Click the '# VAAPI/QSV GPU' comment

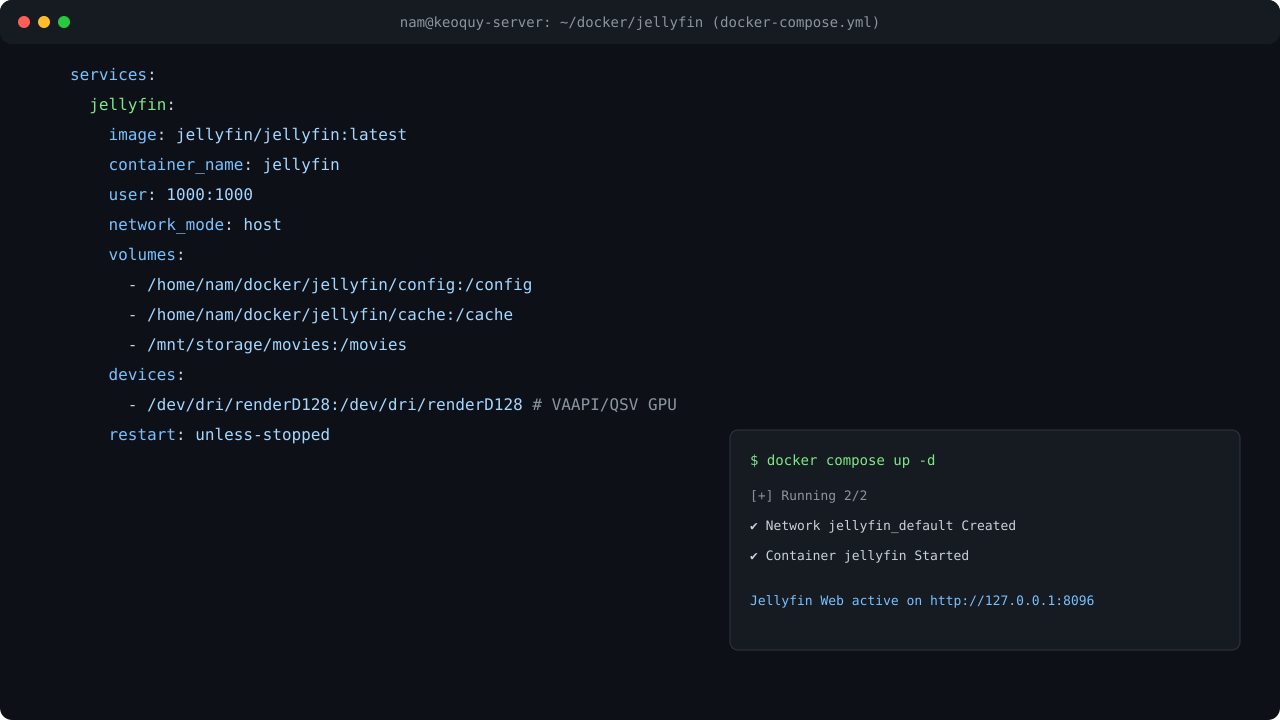click(x=604, y=405)
